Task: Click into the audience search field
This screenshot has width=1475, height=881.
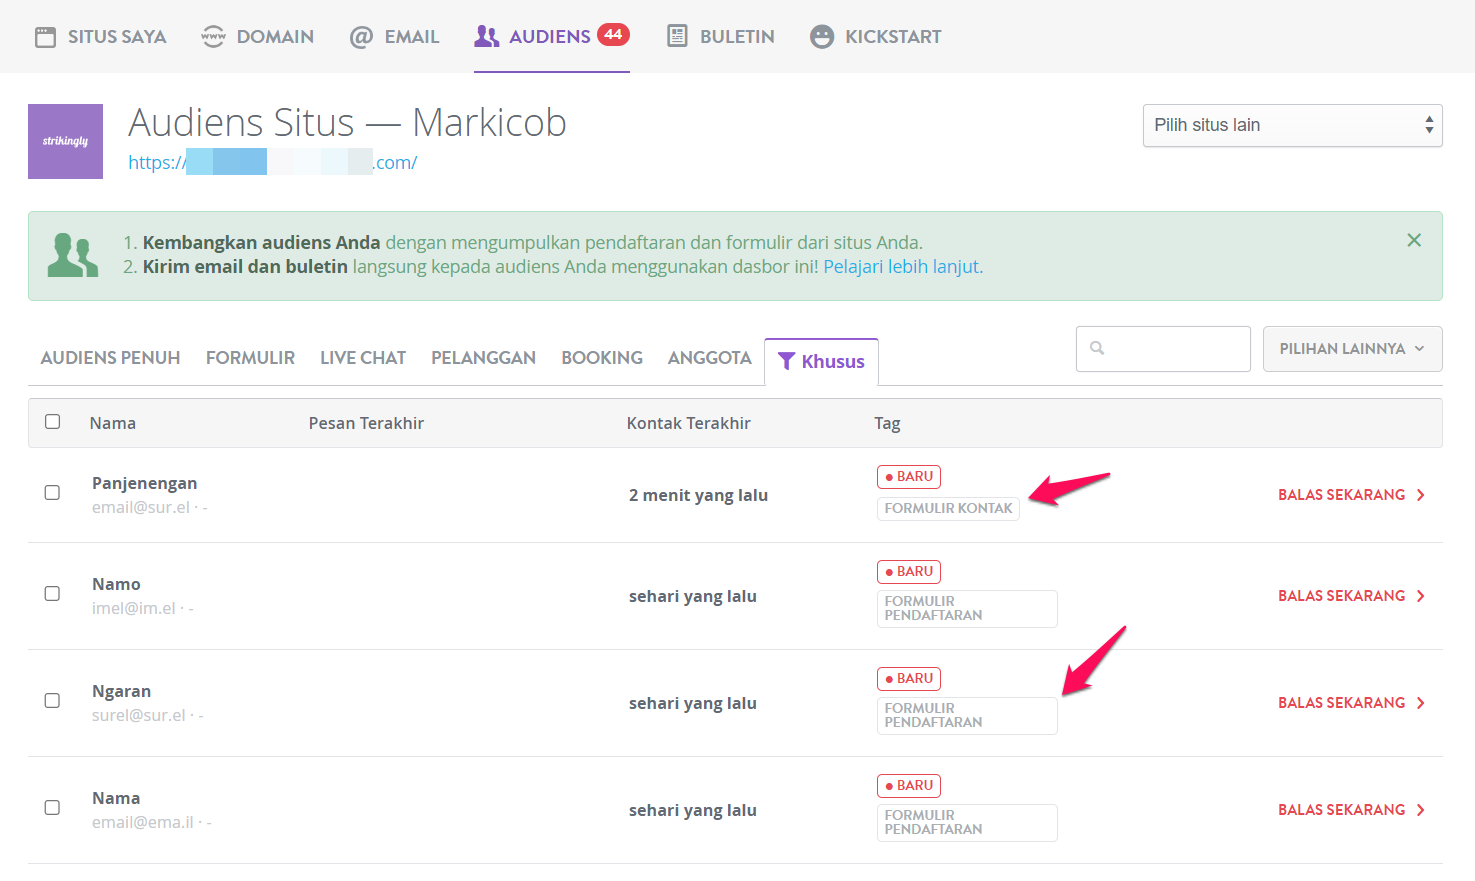Action: [1163, 349]
